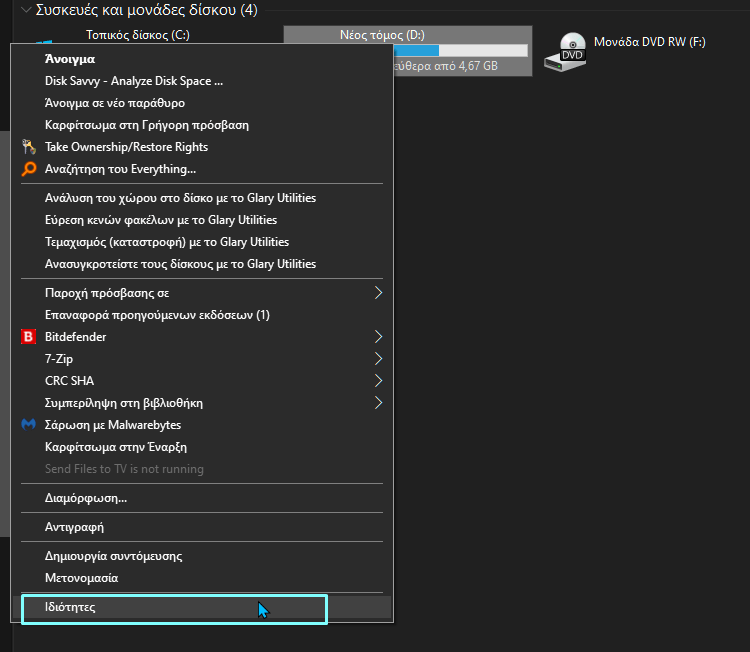The image size is (750, 652).
Task: Expand the 7-Zip submenu arrow
Action: click(x=378, y=359)
